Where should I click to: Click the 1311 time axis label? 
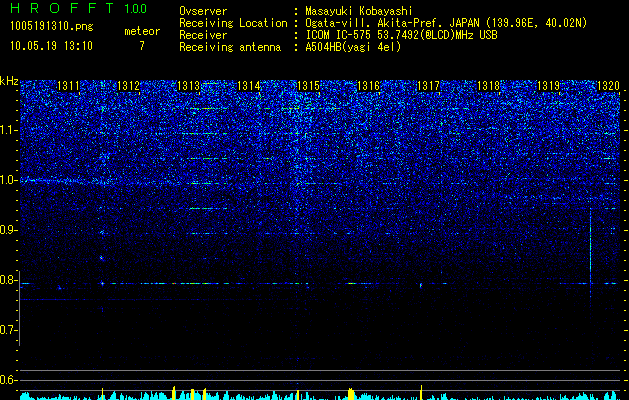click(x=68, y=86)
